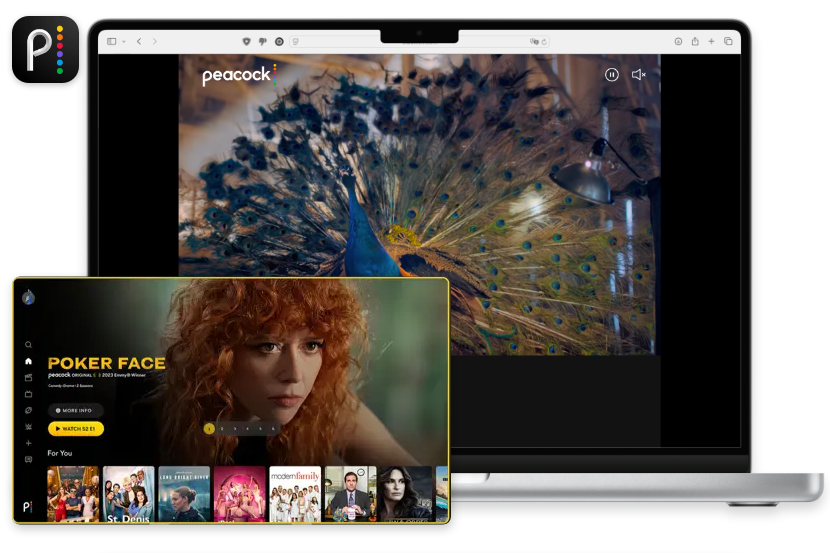
Task: Open the Movies clapperboard icon in sidebar
Action: (28, 378)
